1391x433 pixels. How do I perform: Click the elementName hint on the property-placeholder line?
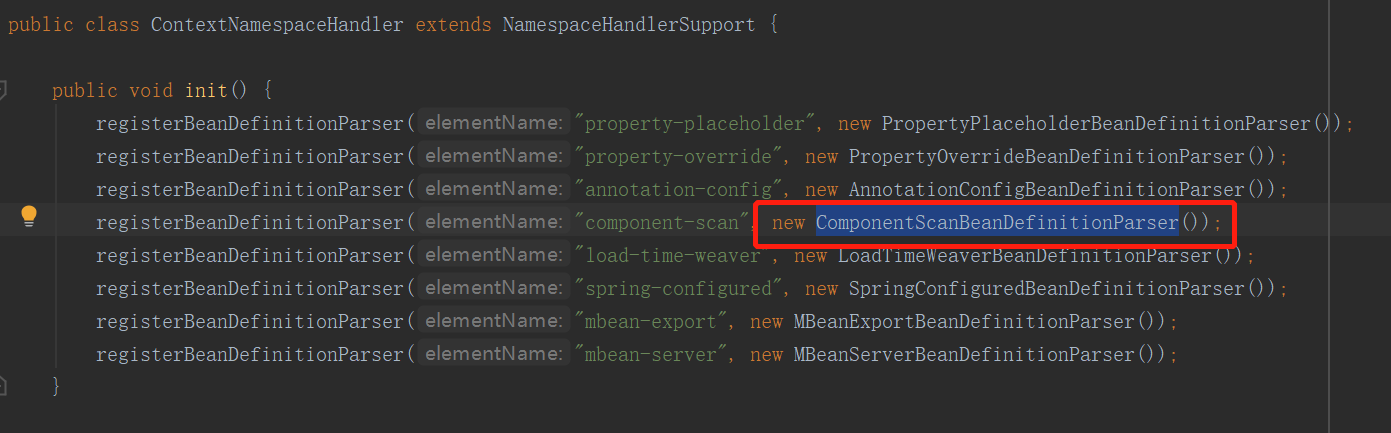[x=494, y=123]
